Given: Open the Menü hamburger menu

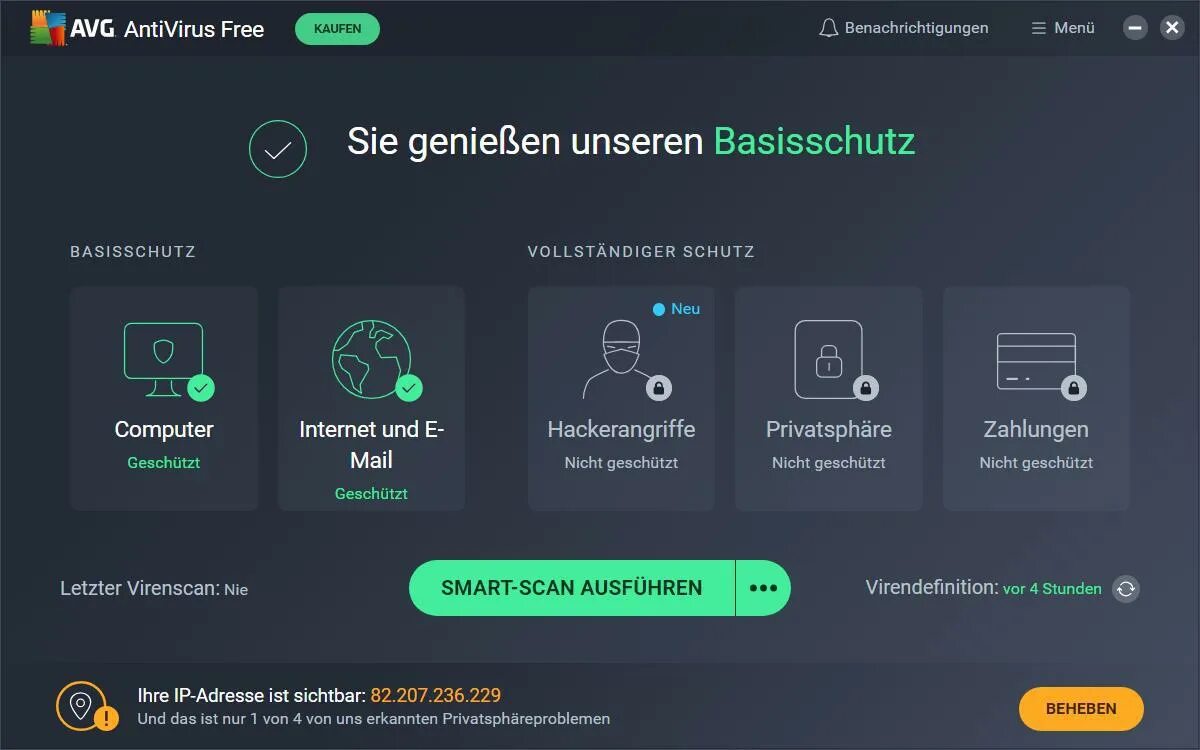Looking at the screenshot, I should 1063,28.
